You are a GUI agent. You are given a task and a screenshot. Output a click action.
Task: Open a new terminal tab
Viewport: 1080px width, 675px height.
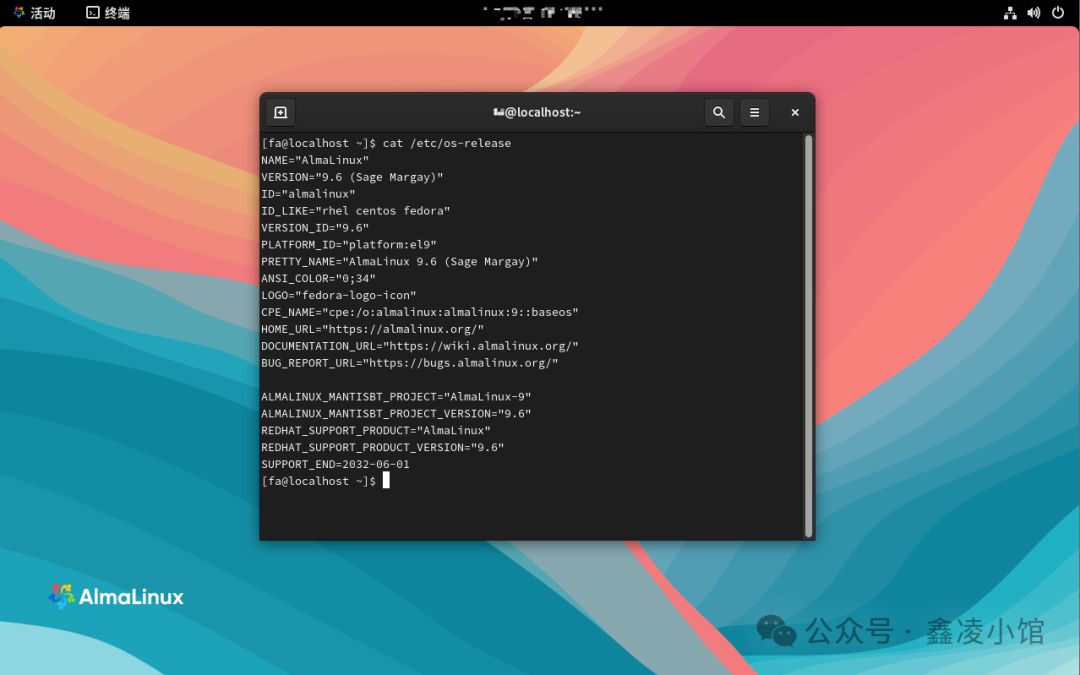click(x=281, y=112)
